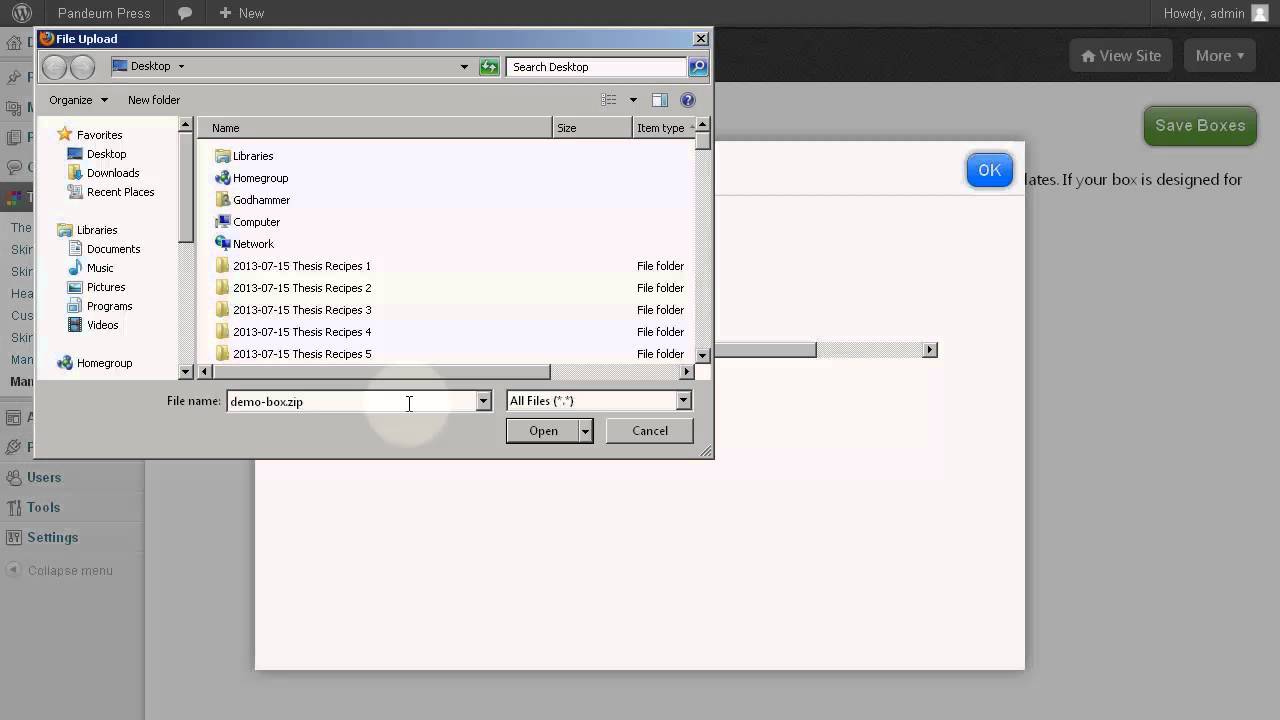
Task: Sort files by the Name column
Action: pyautogui.click(x=375, y=128)
